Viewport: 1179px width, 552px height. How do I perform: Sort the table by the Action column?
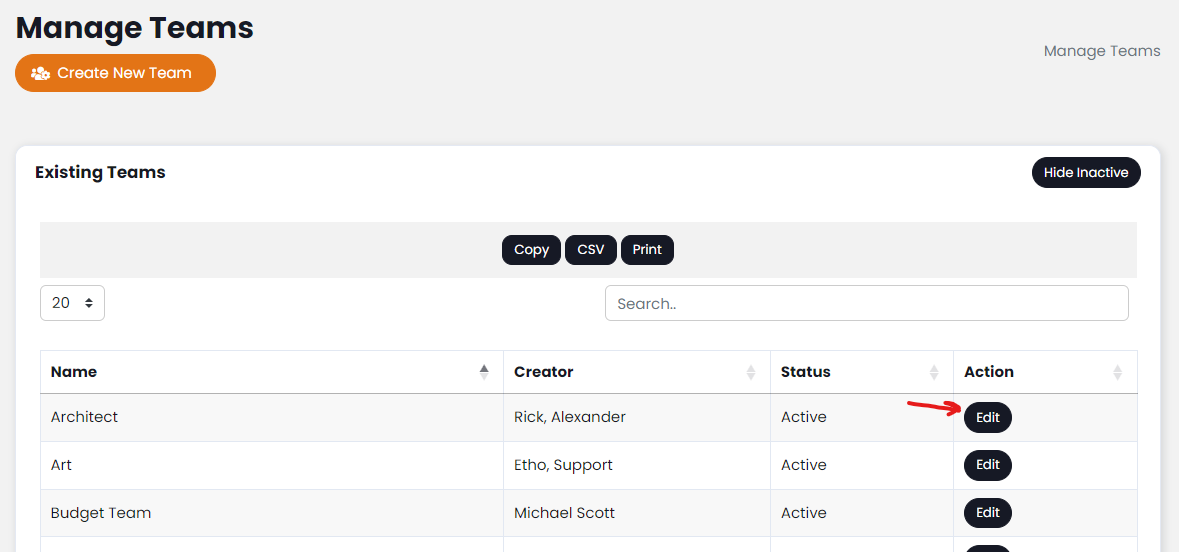pos(1045,372)
